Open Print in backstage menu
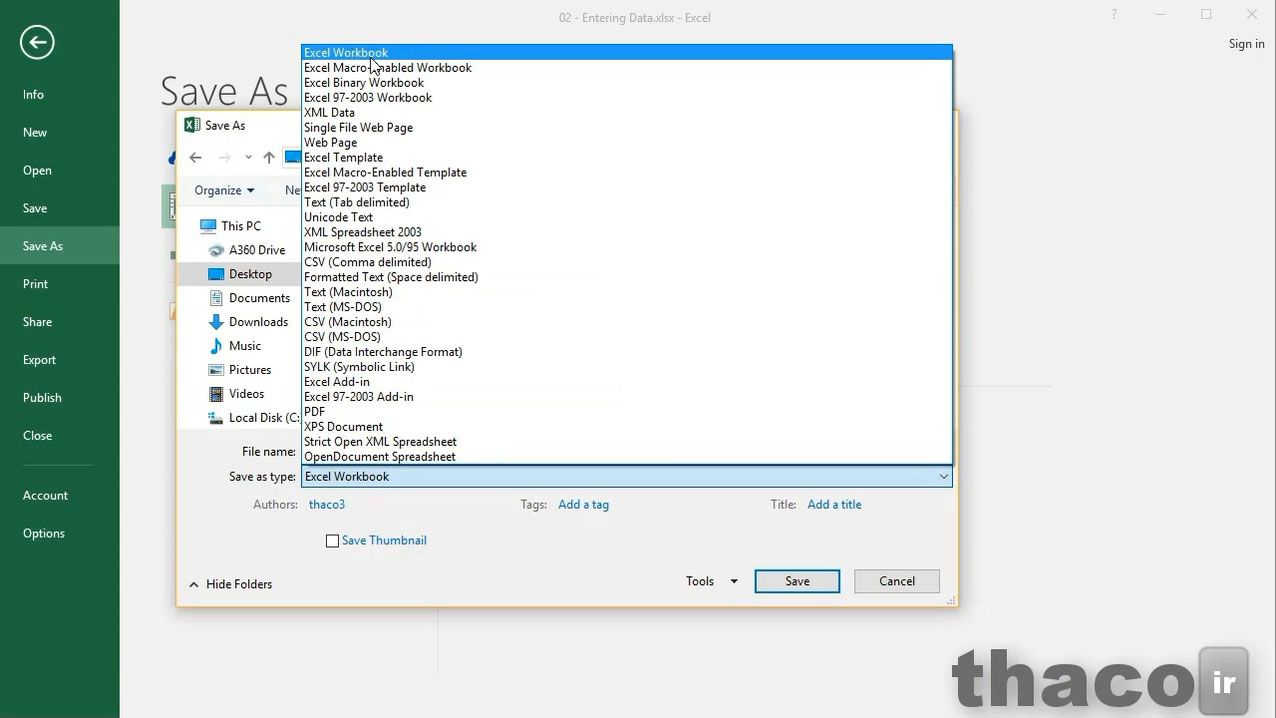The image size is (1276, 718). coord(60,284)
